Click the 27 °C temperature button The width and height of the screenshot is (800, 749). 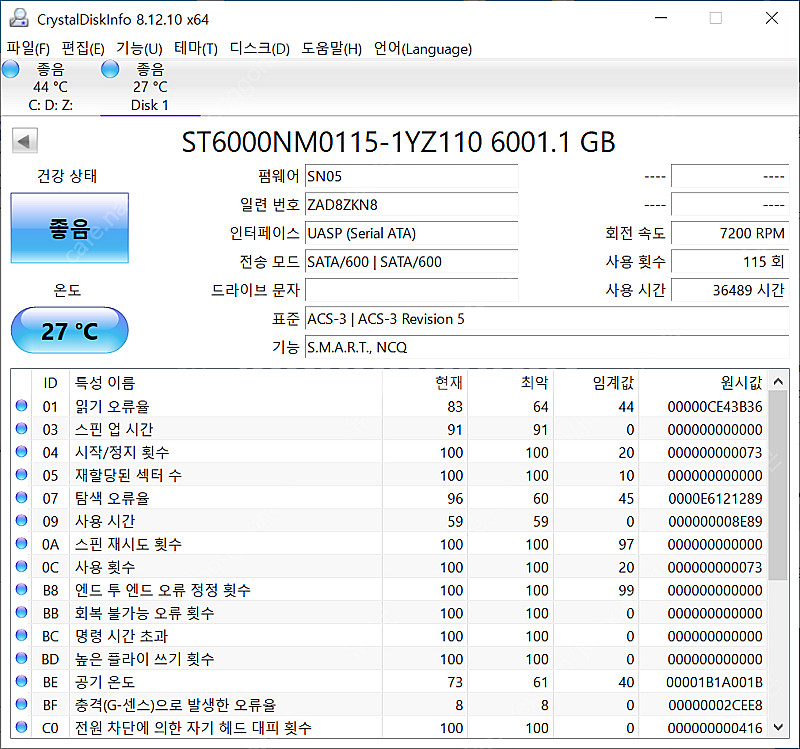[x=70, y=331]
